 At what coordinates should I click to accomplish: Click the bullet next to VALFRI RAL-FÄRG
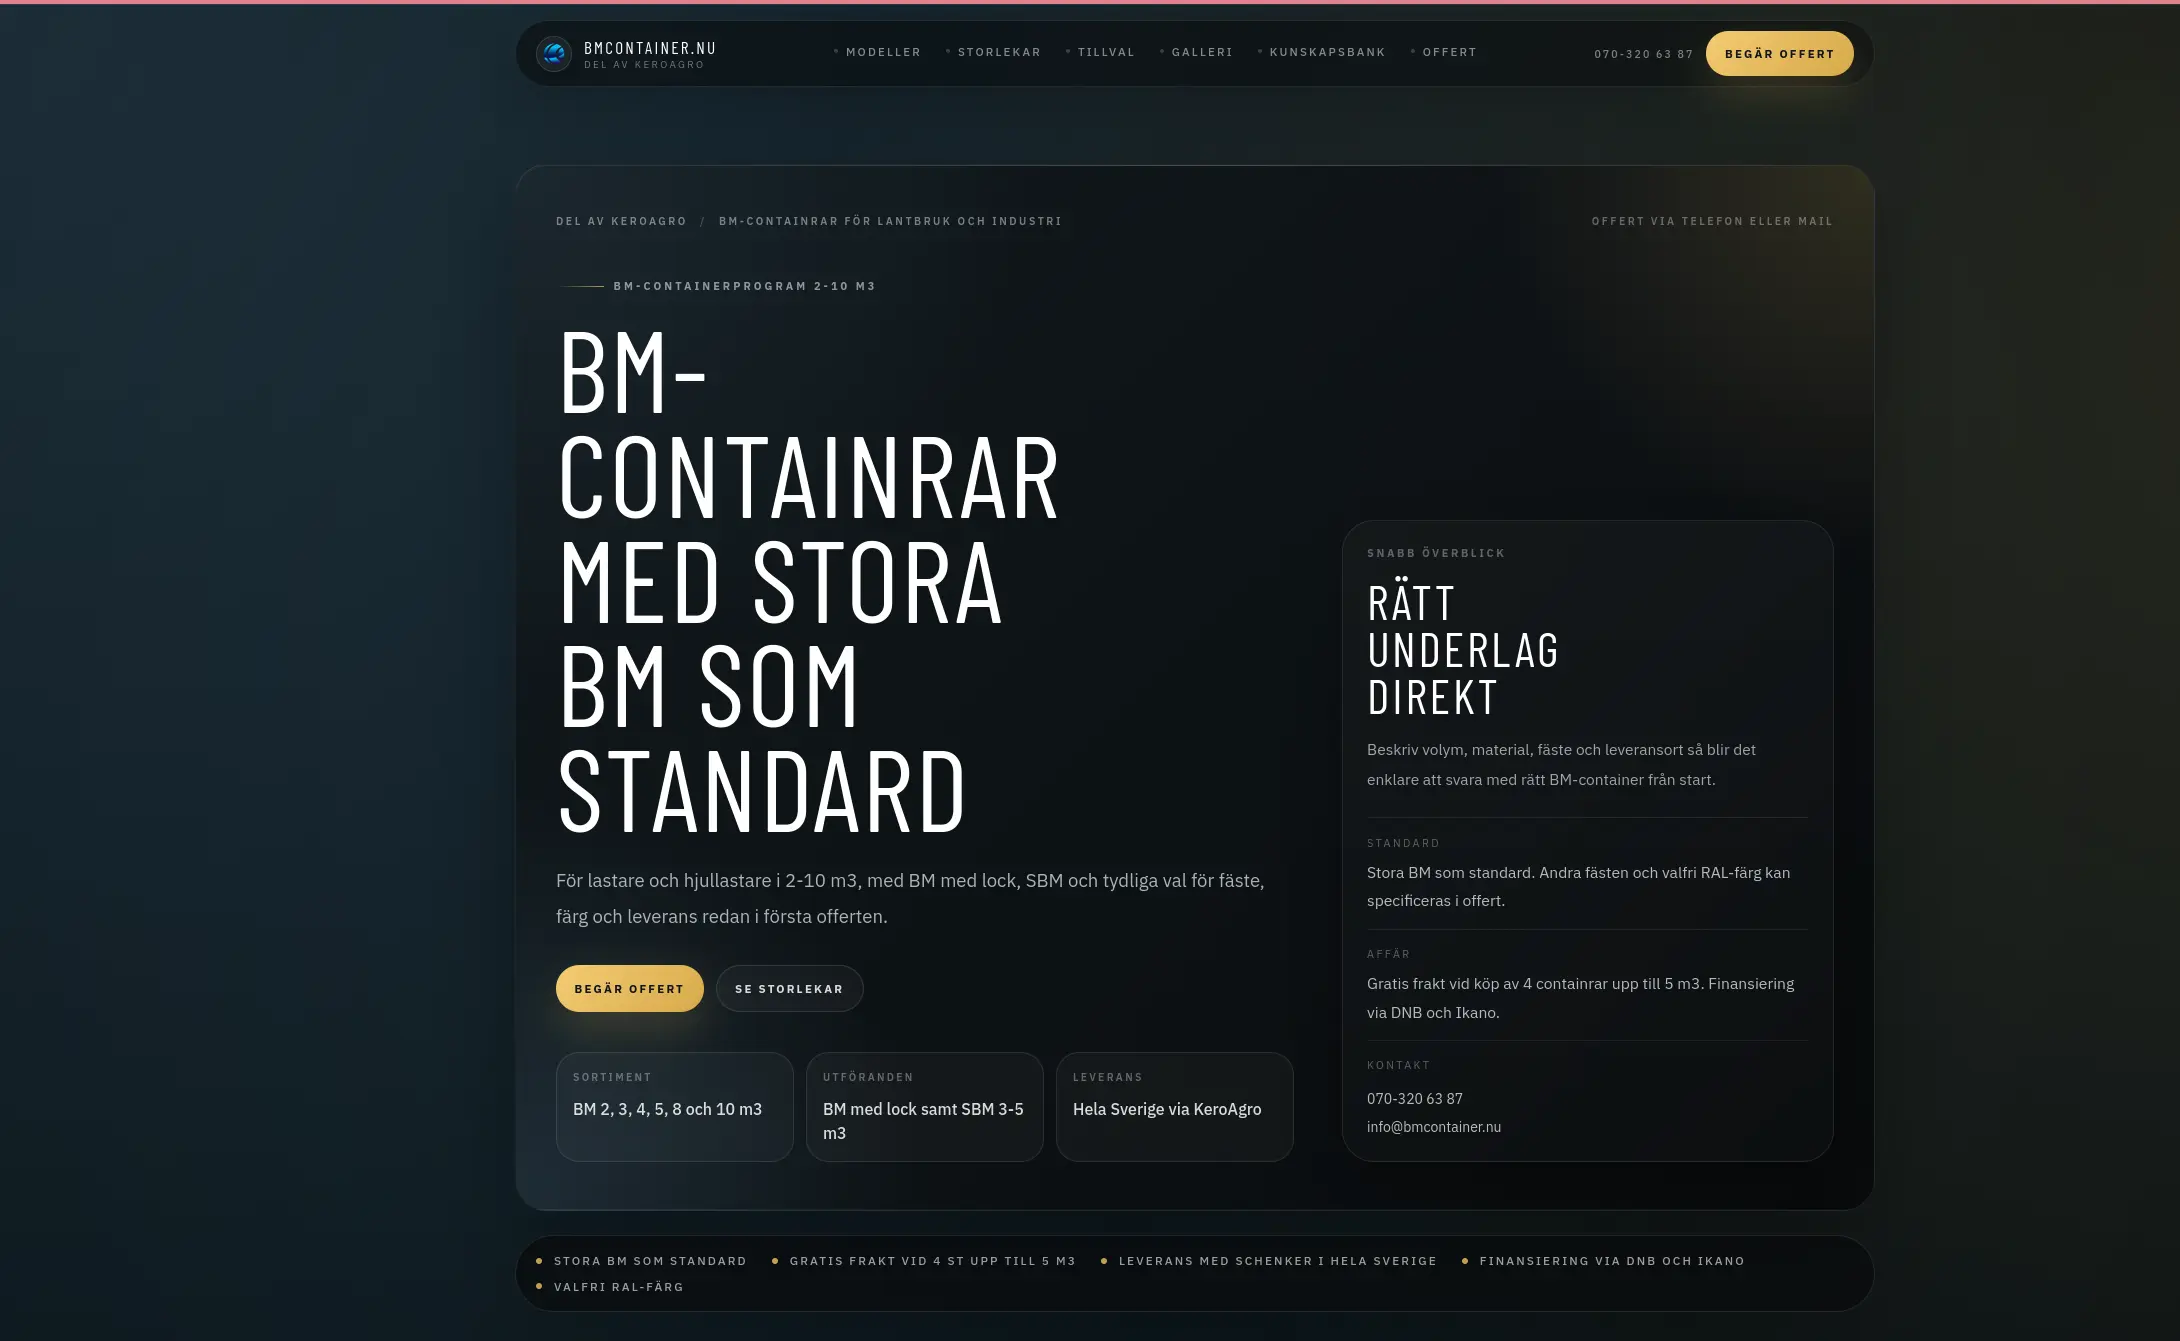coord(541,1287)
